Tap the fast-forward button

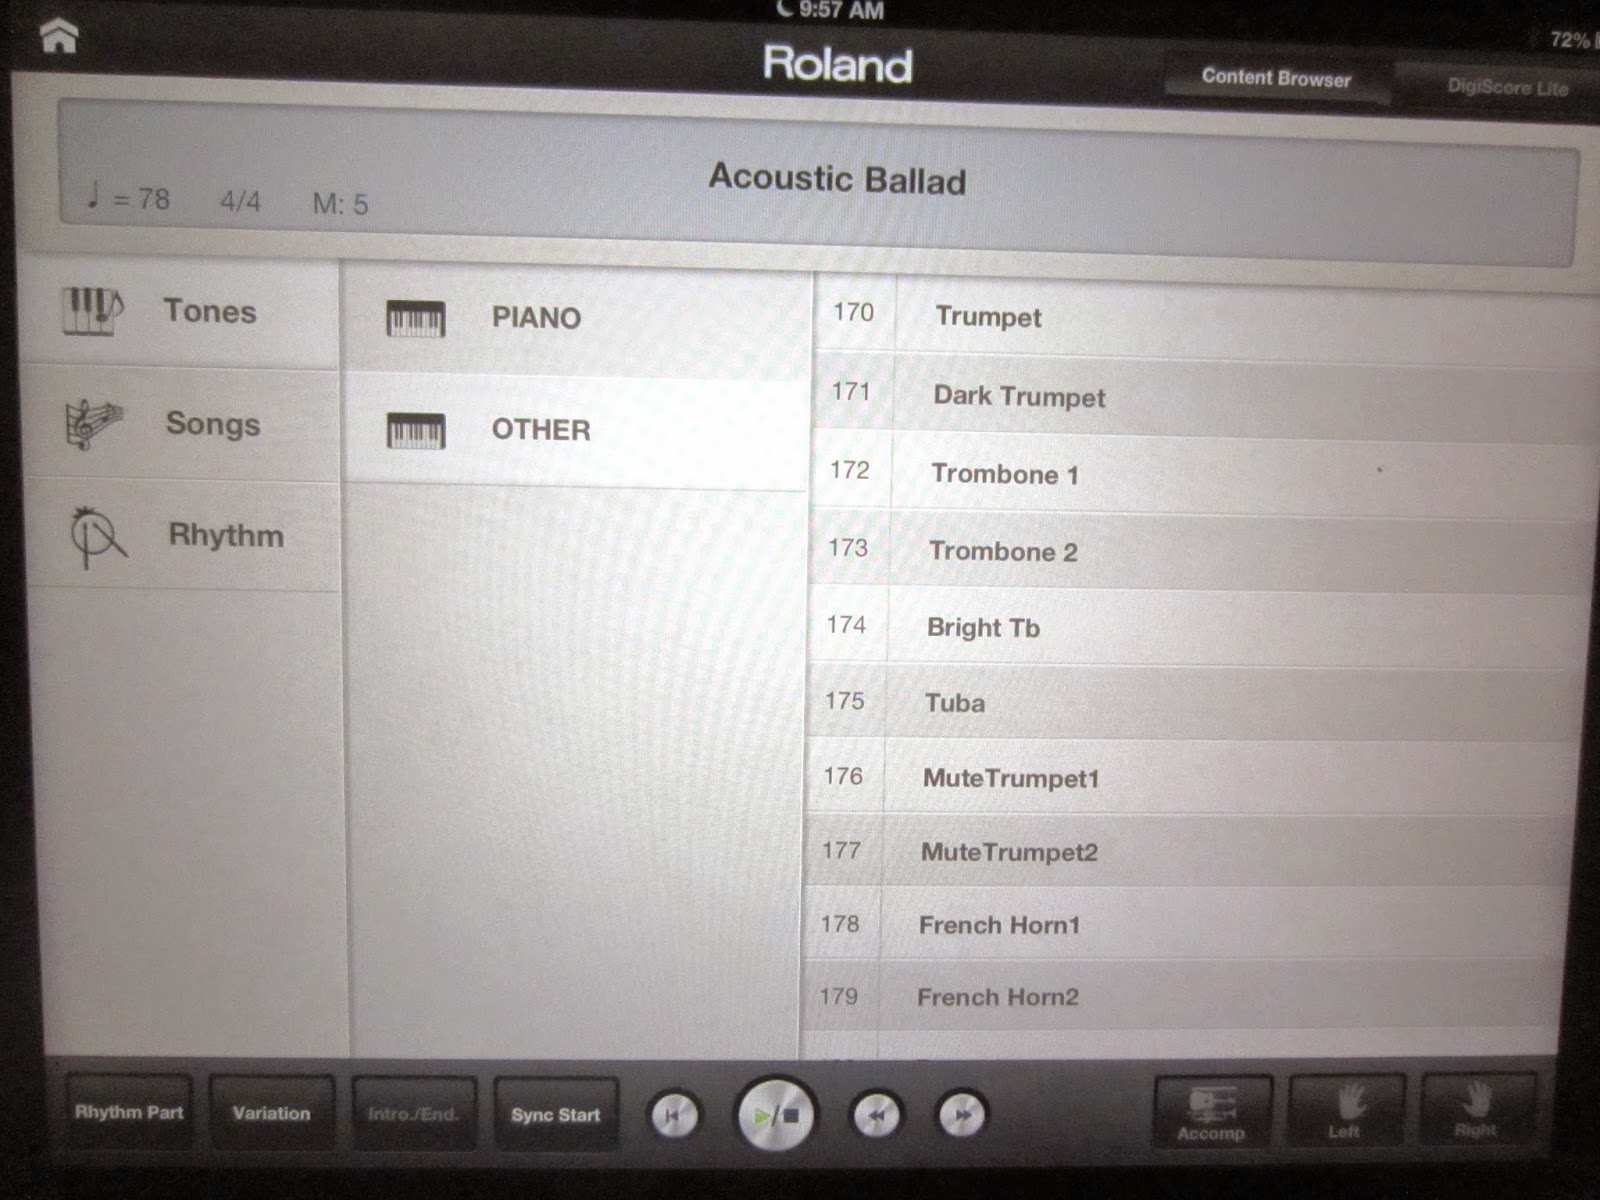[x=962, y=1115]
